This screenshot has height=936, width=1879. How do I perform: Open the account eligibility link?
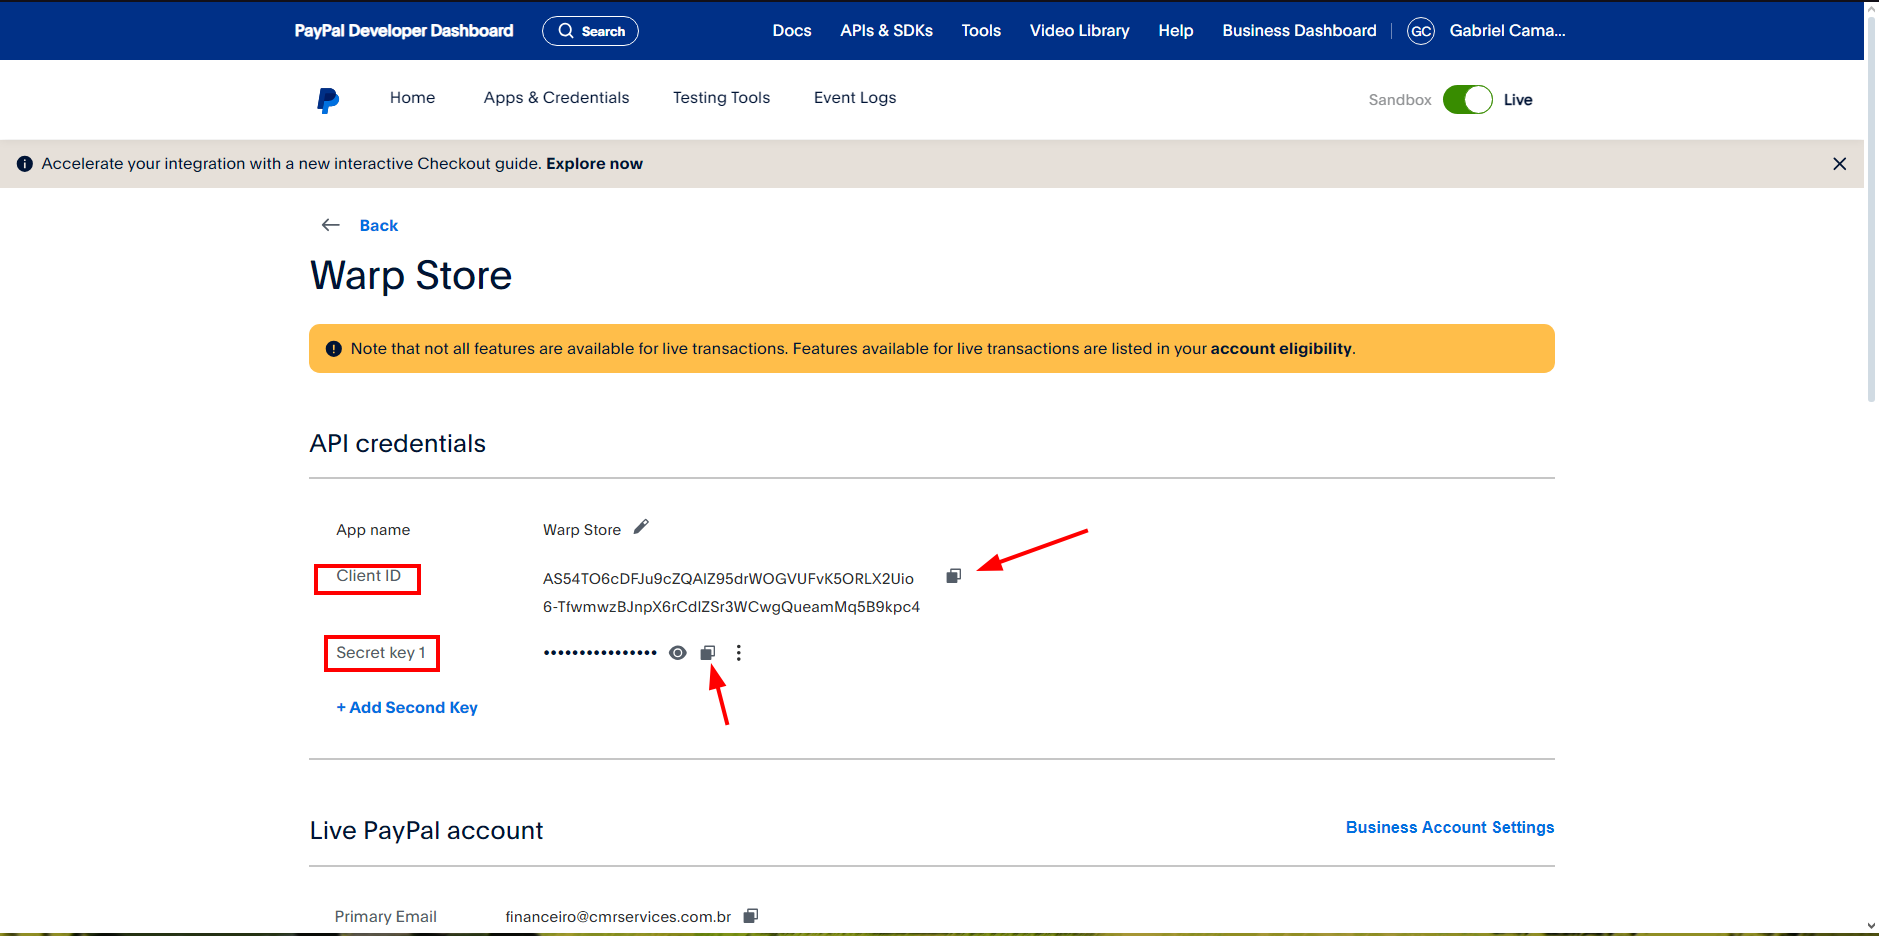pyautogui.click(x=1281, y=349)
